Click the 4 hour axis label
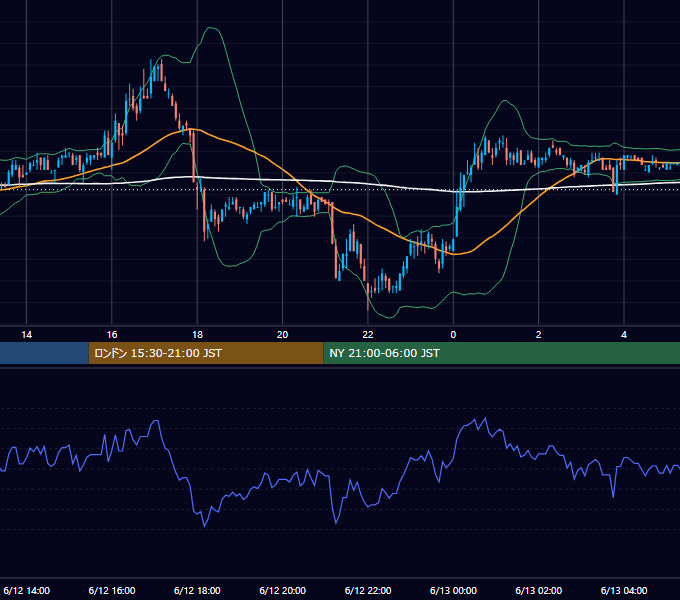 pos(624,335)
